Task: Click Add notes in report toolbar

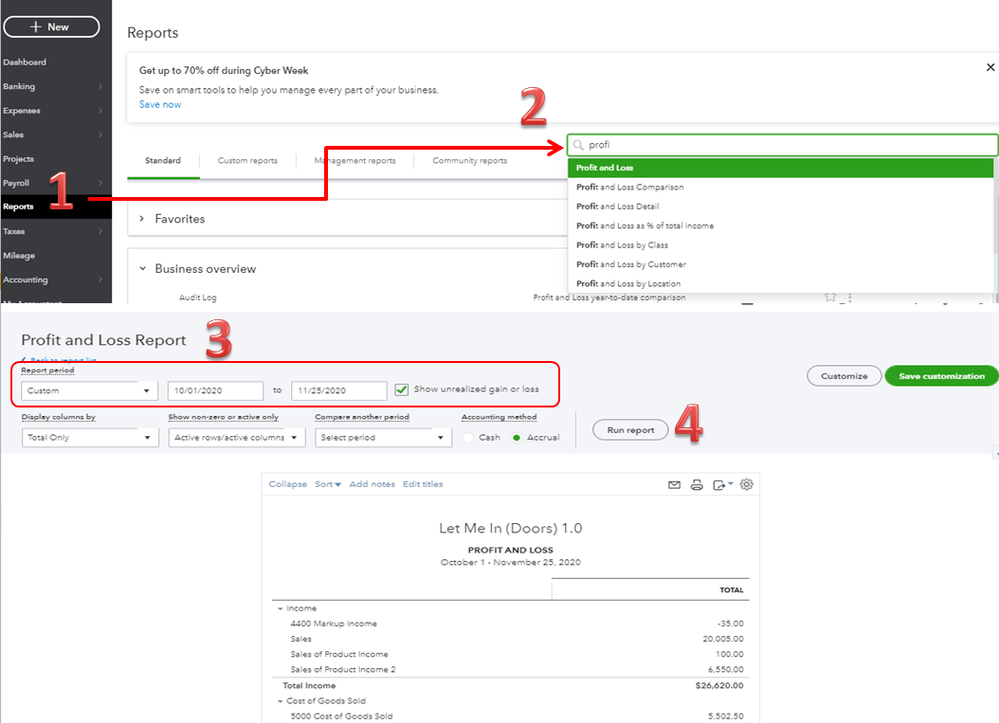Action: click(372, 484)
